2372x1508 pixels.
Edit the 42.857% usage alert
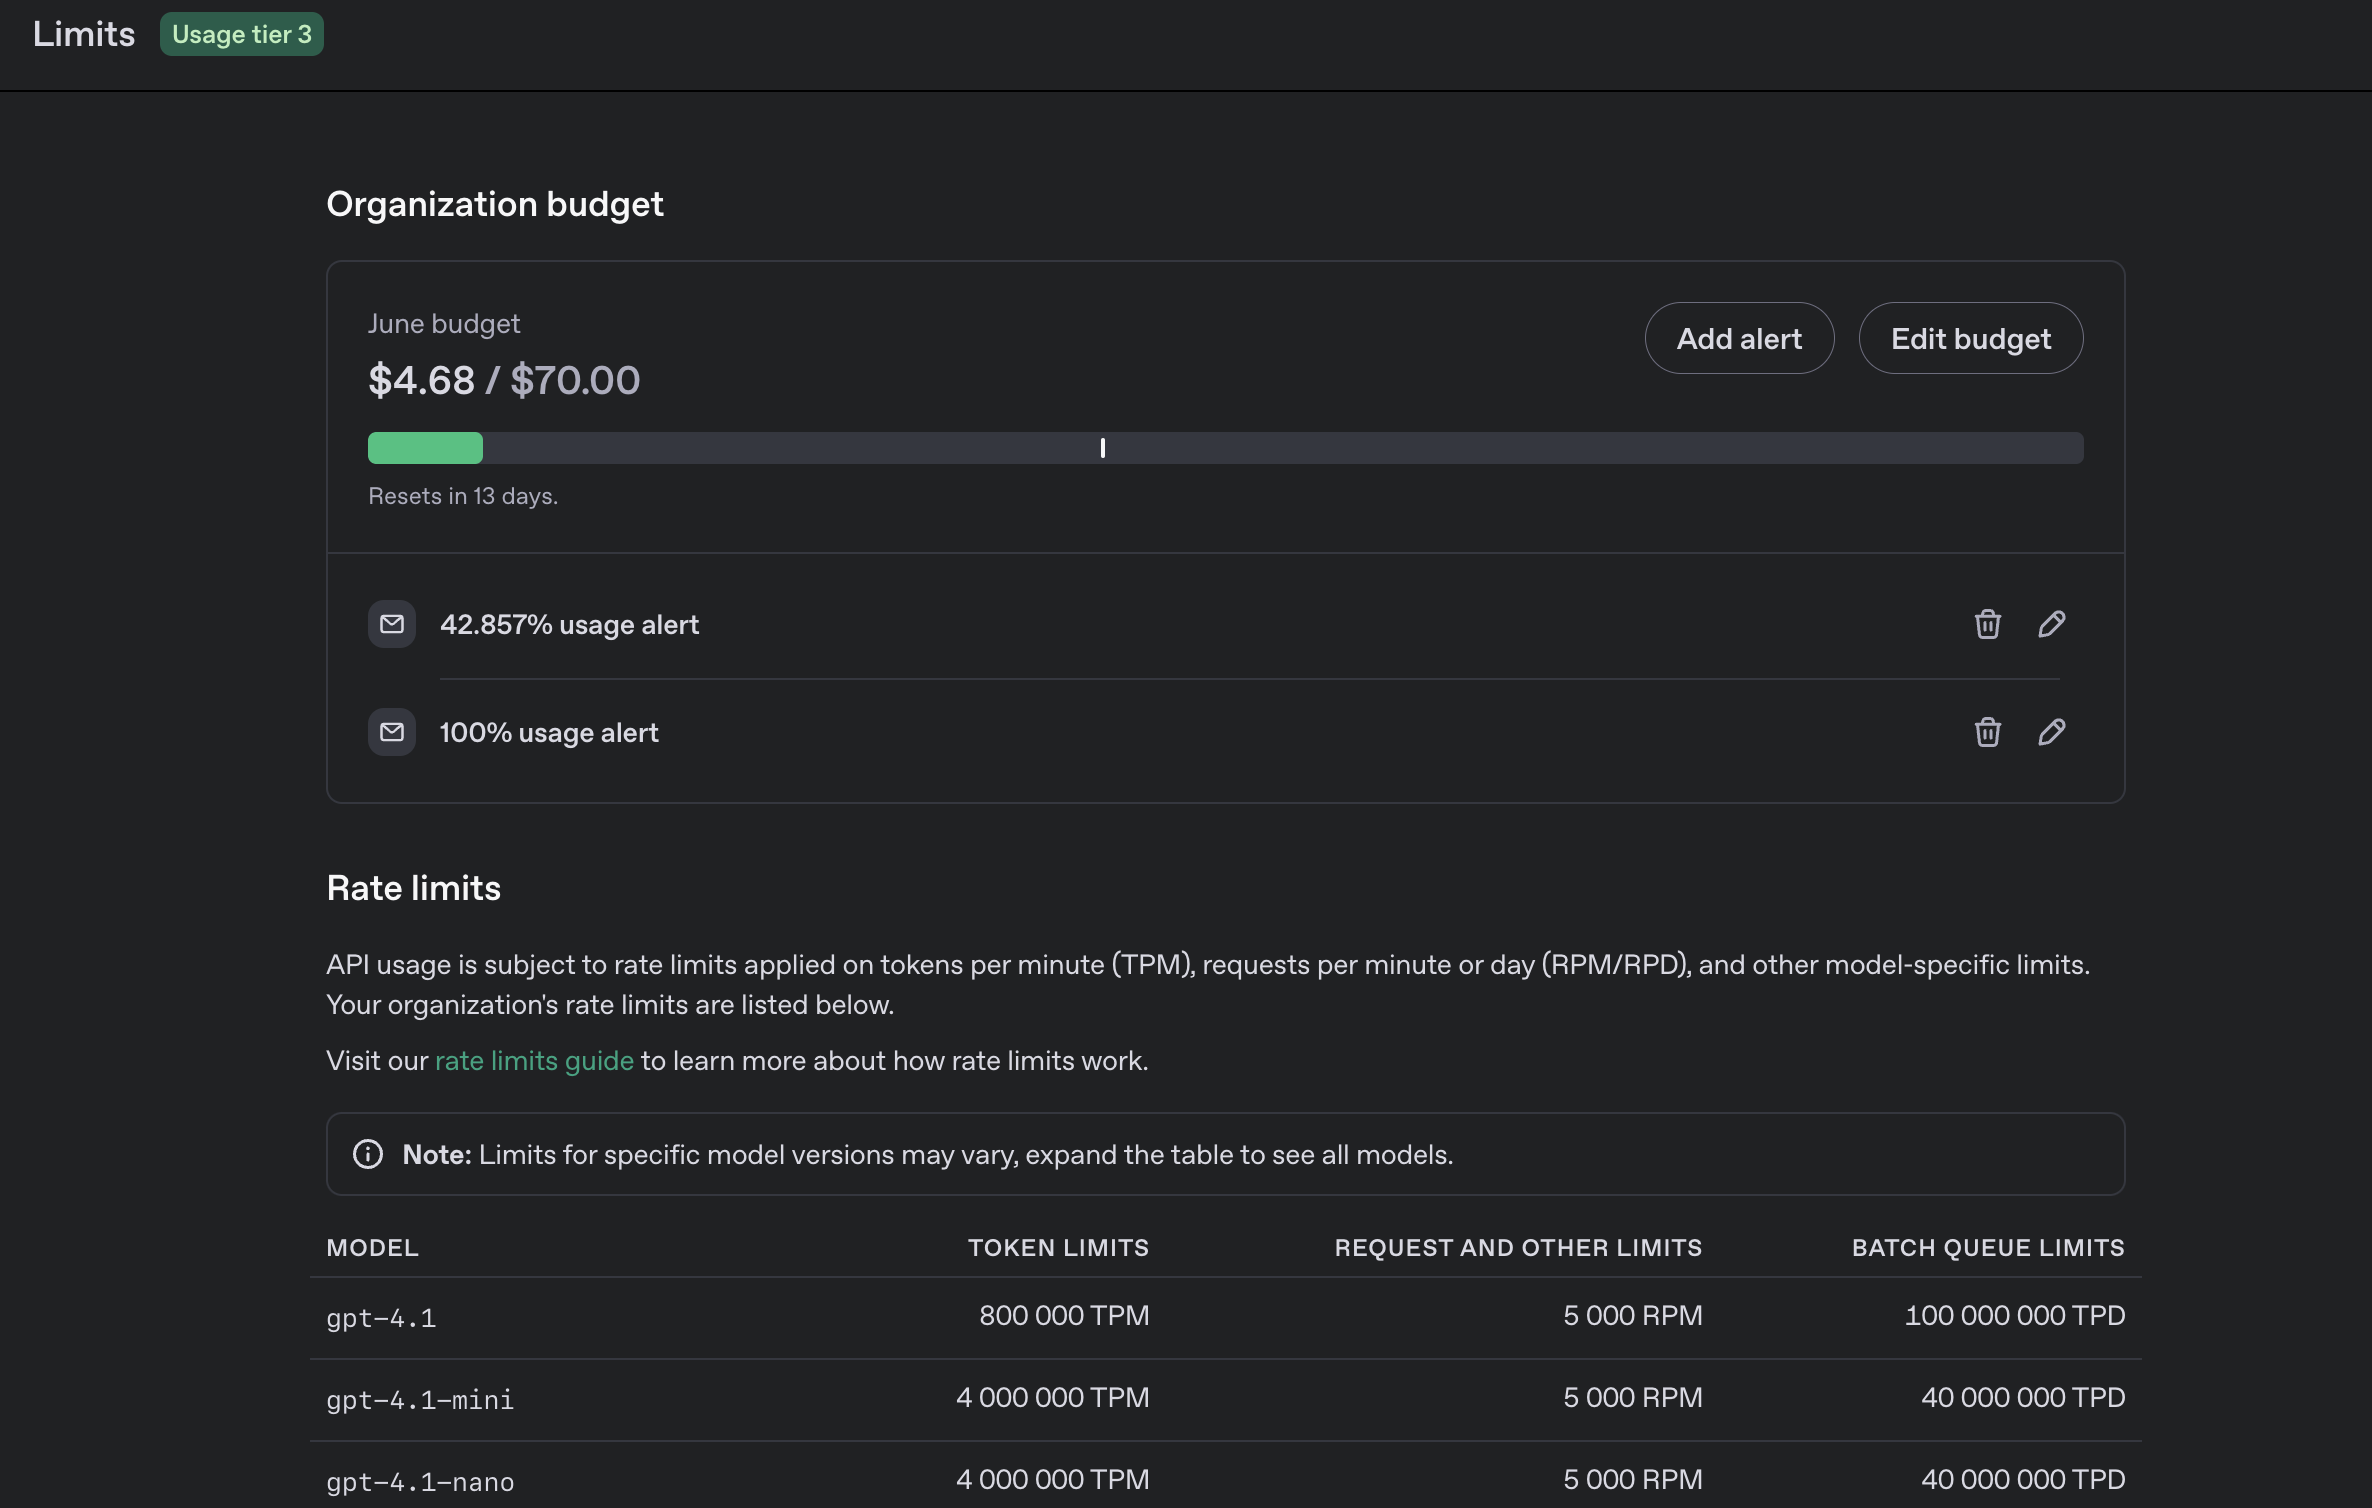coord(2051,624)
